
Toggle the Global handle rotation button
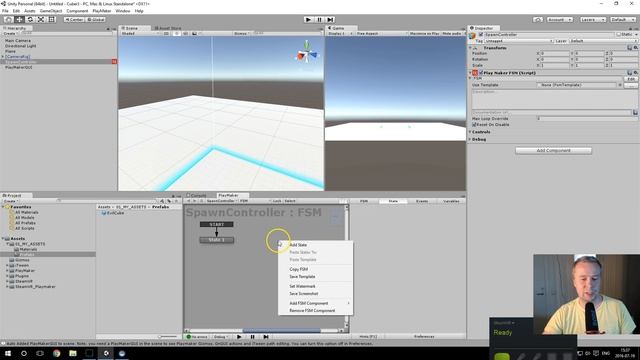(96, 20)
